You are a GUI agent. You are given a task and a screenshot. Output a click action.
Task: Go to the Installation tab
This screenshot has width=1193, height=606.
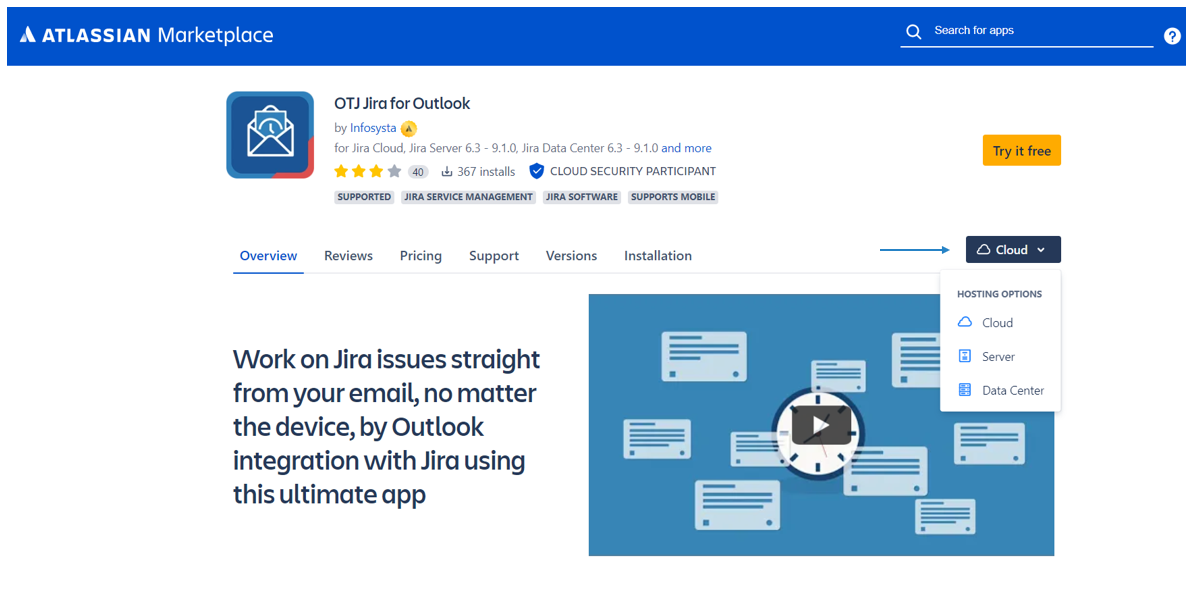(658, 256)
